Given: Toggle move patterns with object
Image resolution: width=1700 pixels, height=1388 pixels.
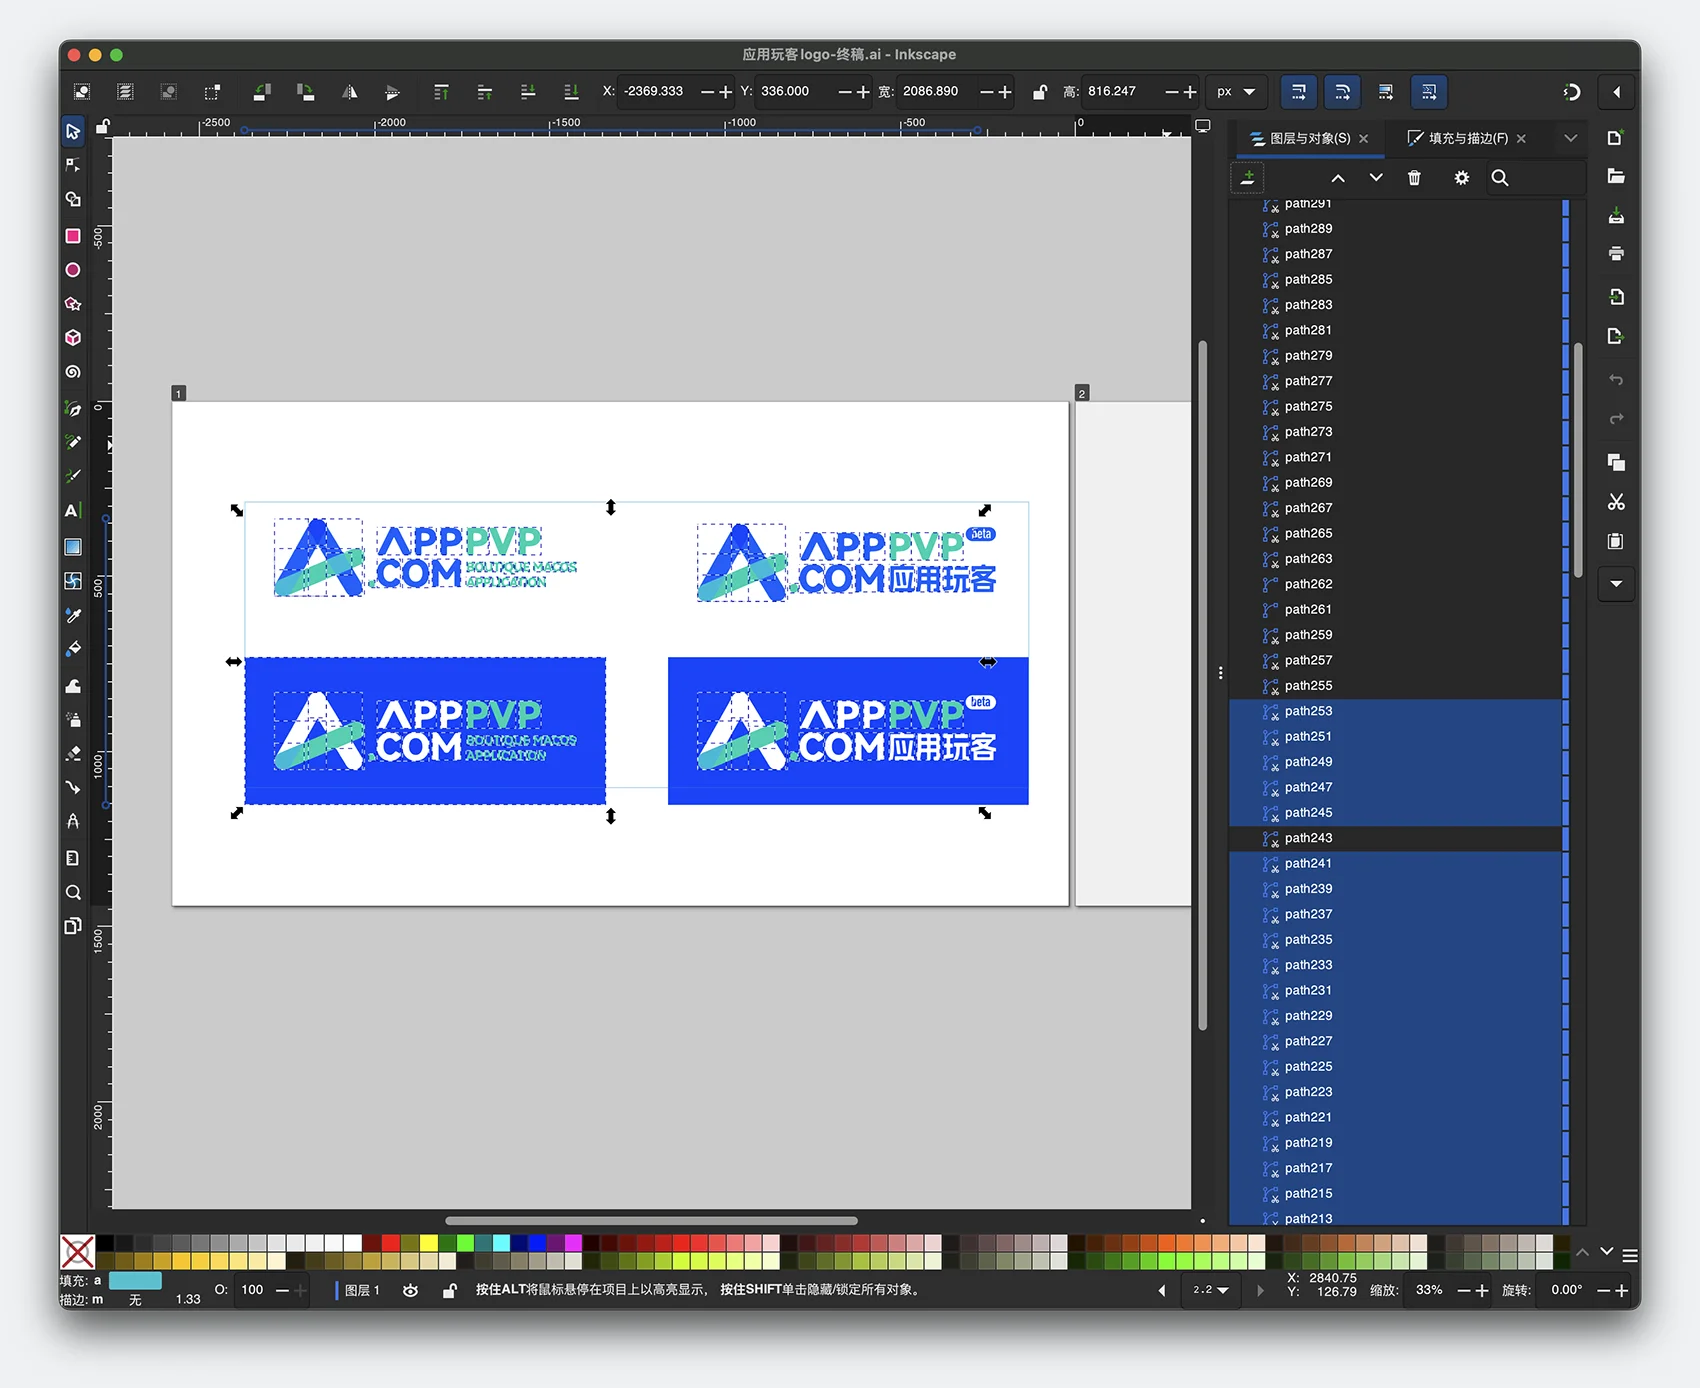Looking at the screenshot, I should click(x=1429, y=92).
